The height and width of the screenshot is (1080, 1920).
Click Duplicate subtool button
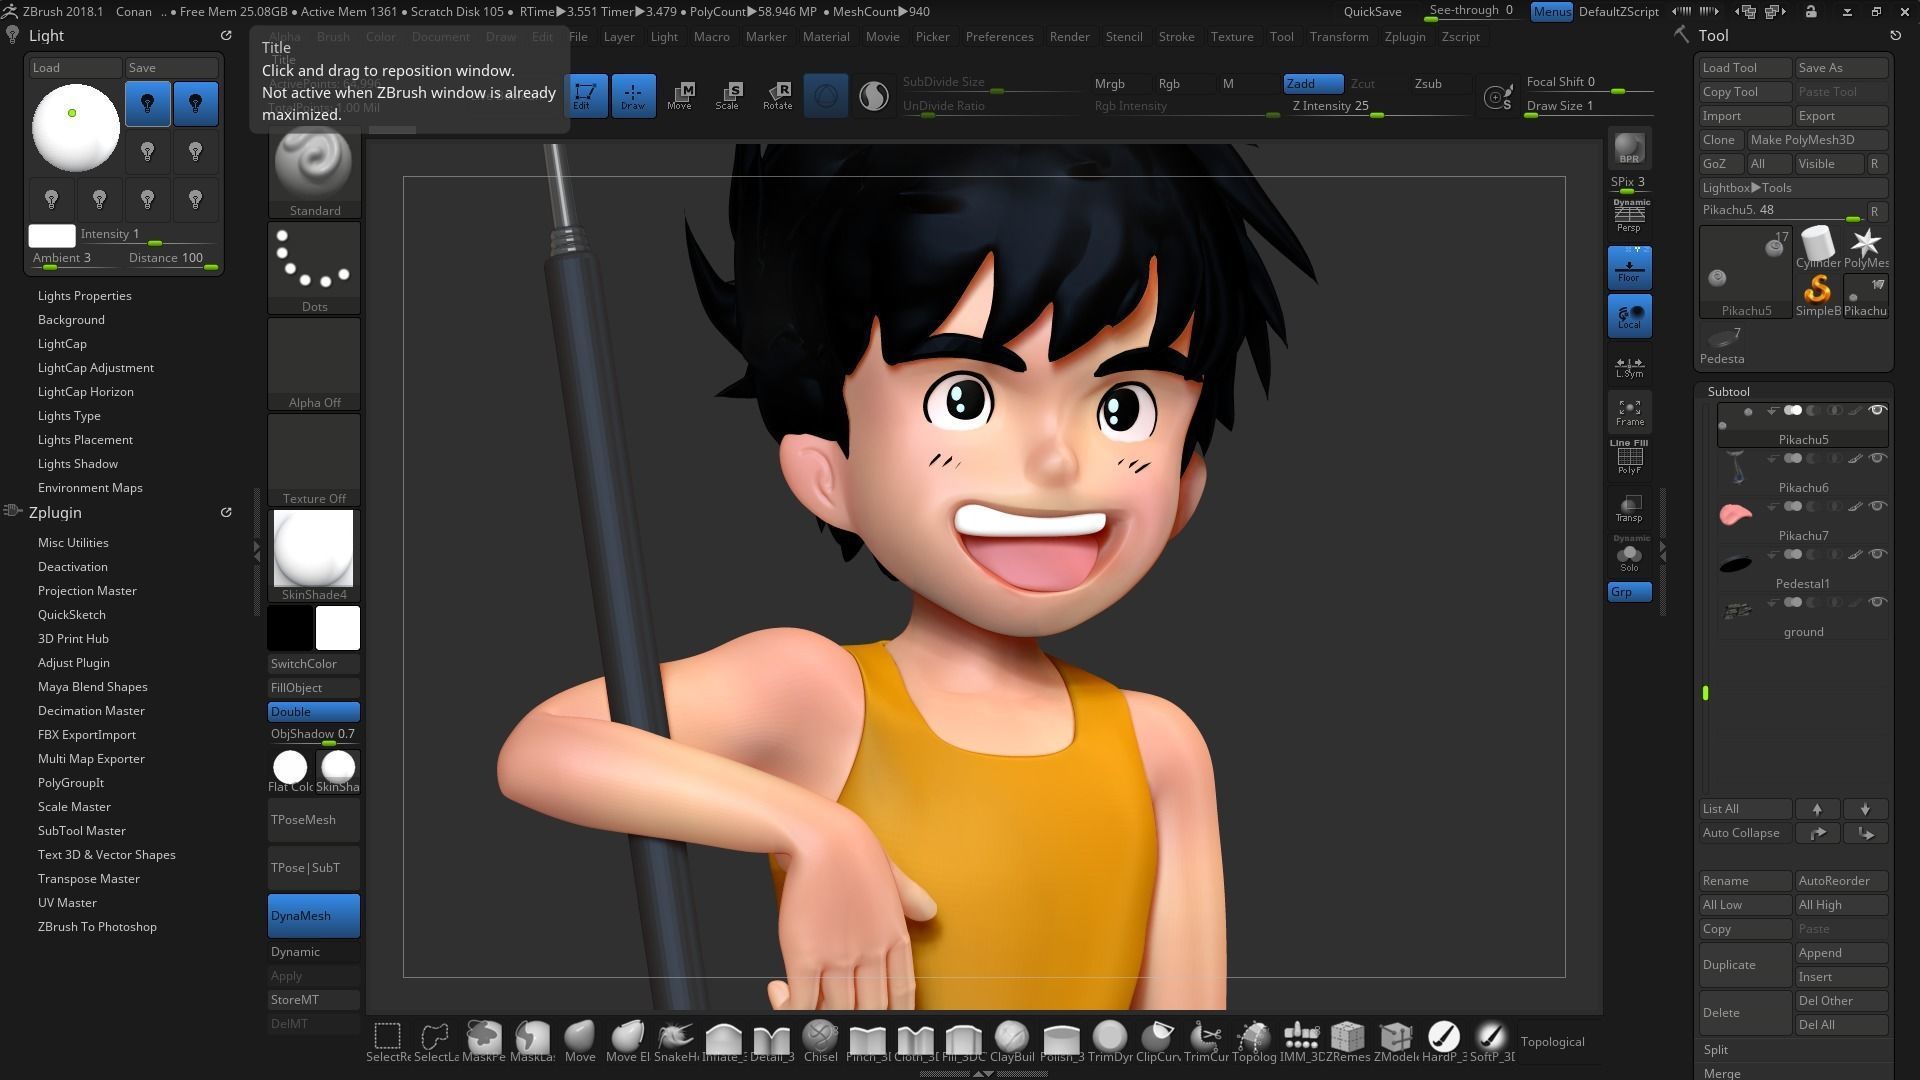1745,965
